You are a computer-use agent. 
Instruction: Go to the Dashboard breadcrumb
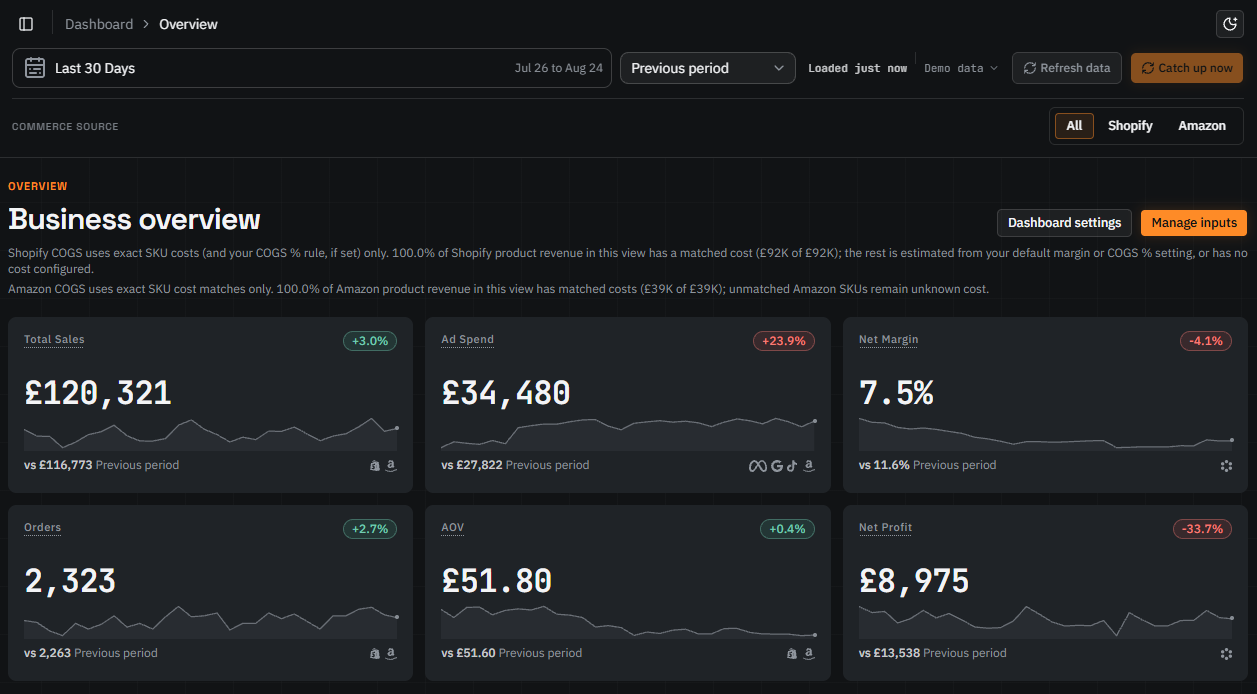pos(99,24)
